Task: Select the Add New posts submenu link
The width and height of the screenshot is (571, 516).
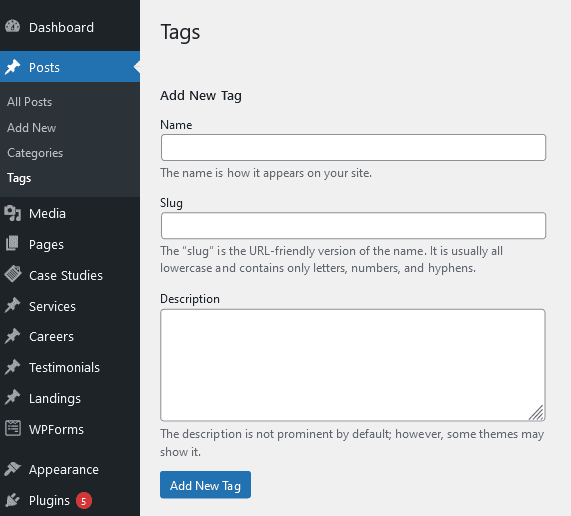Action: click(x=31, y=128)
